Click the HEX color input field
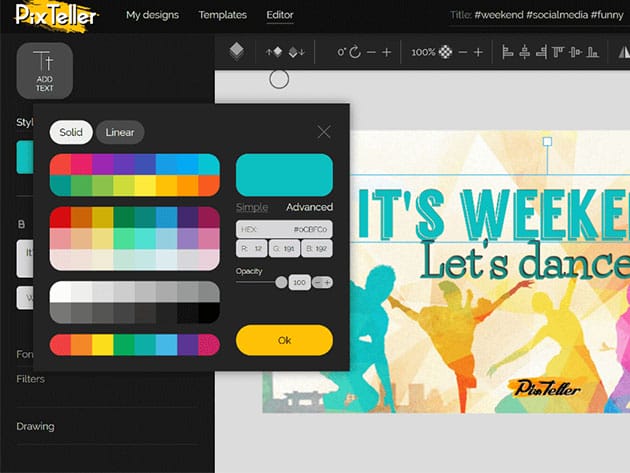 (284, 229)
